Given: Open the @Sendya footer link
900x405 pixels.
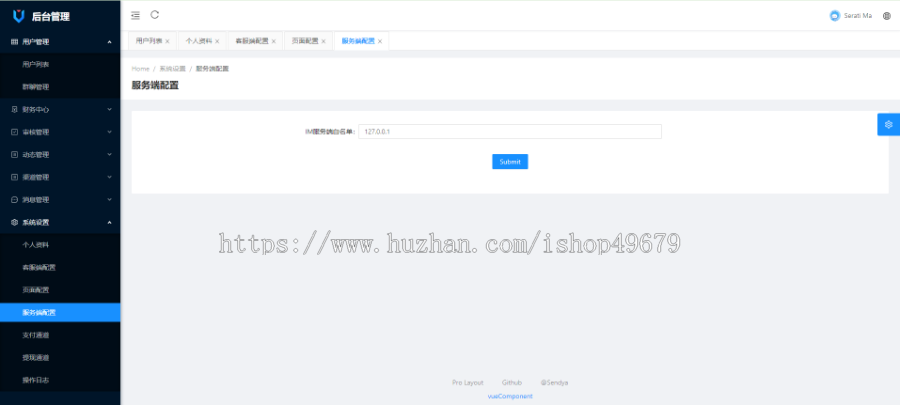Looking at the screenshot, I should point(554,383).
